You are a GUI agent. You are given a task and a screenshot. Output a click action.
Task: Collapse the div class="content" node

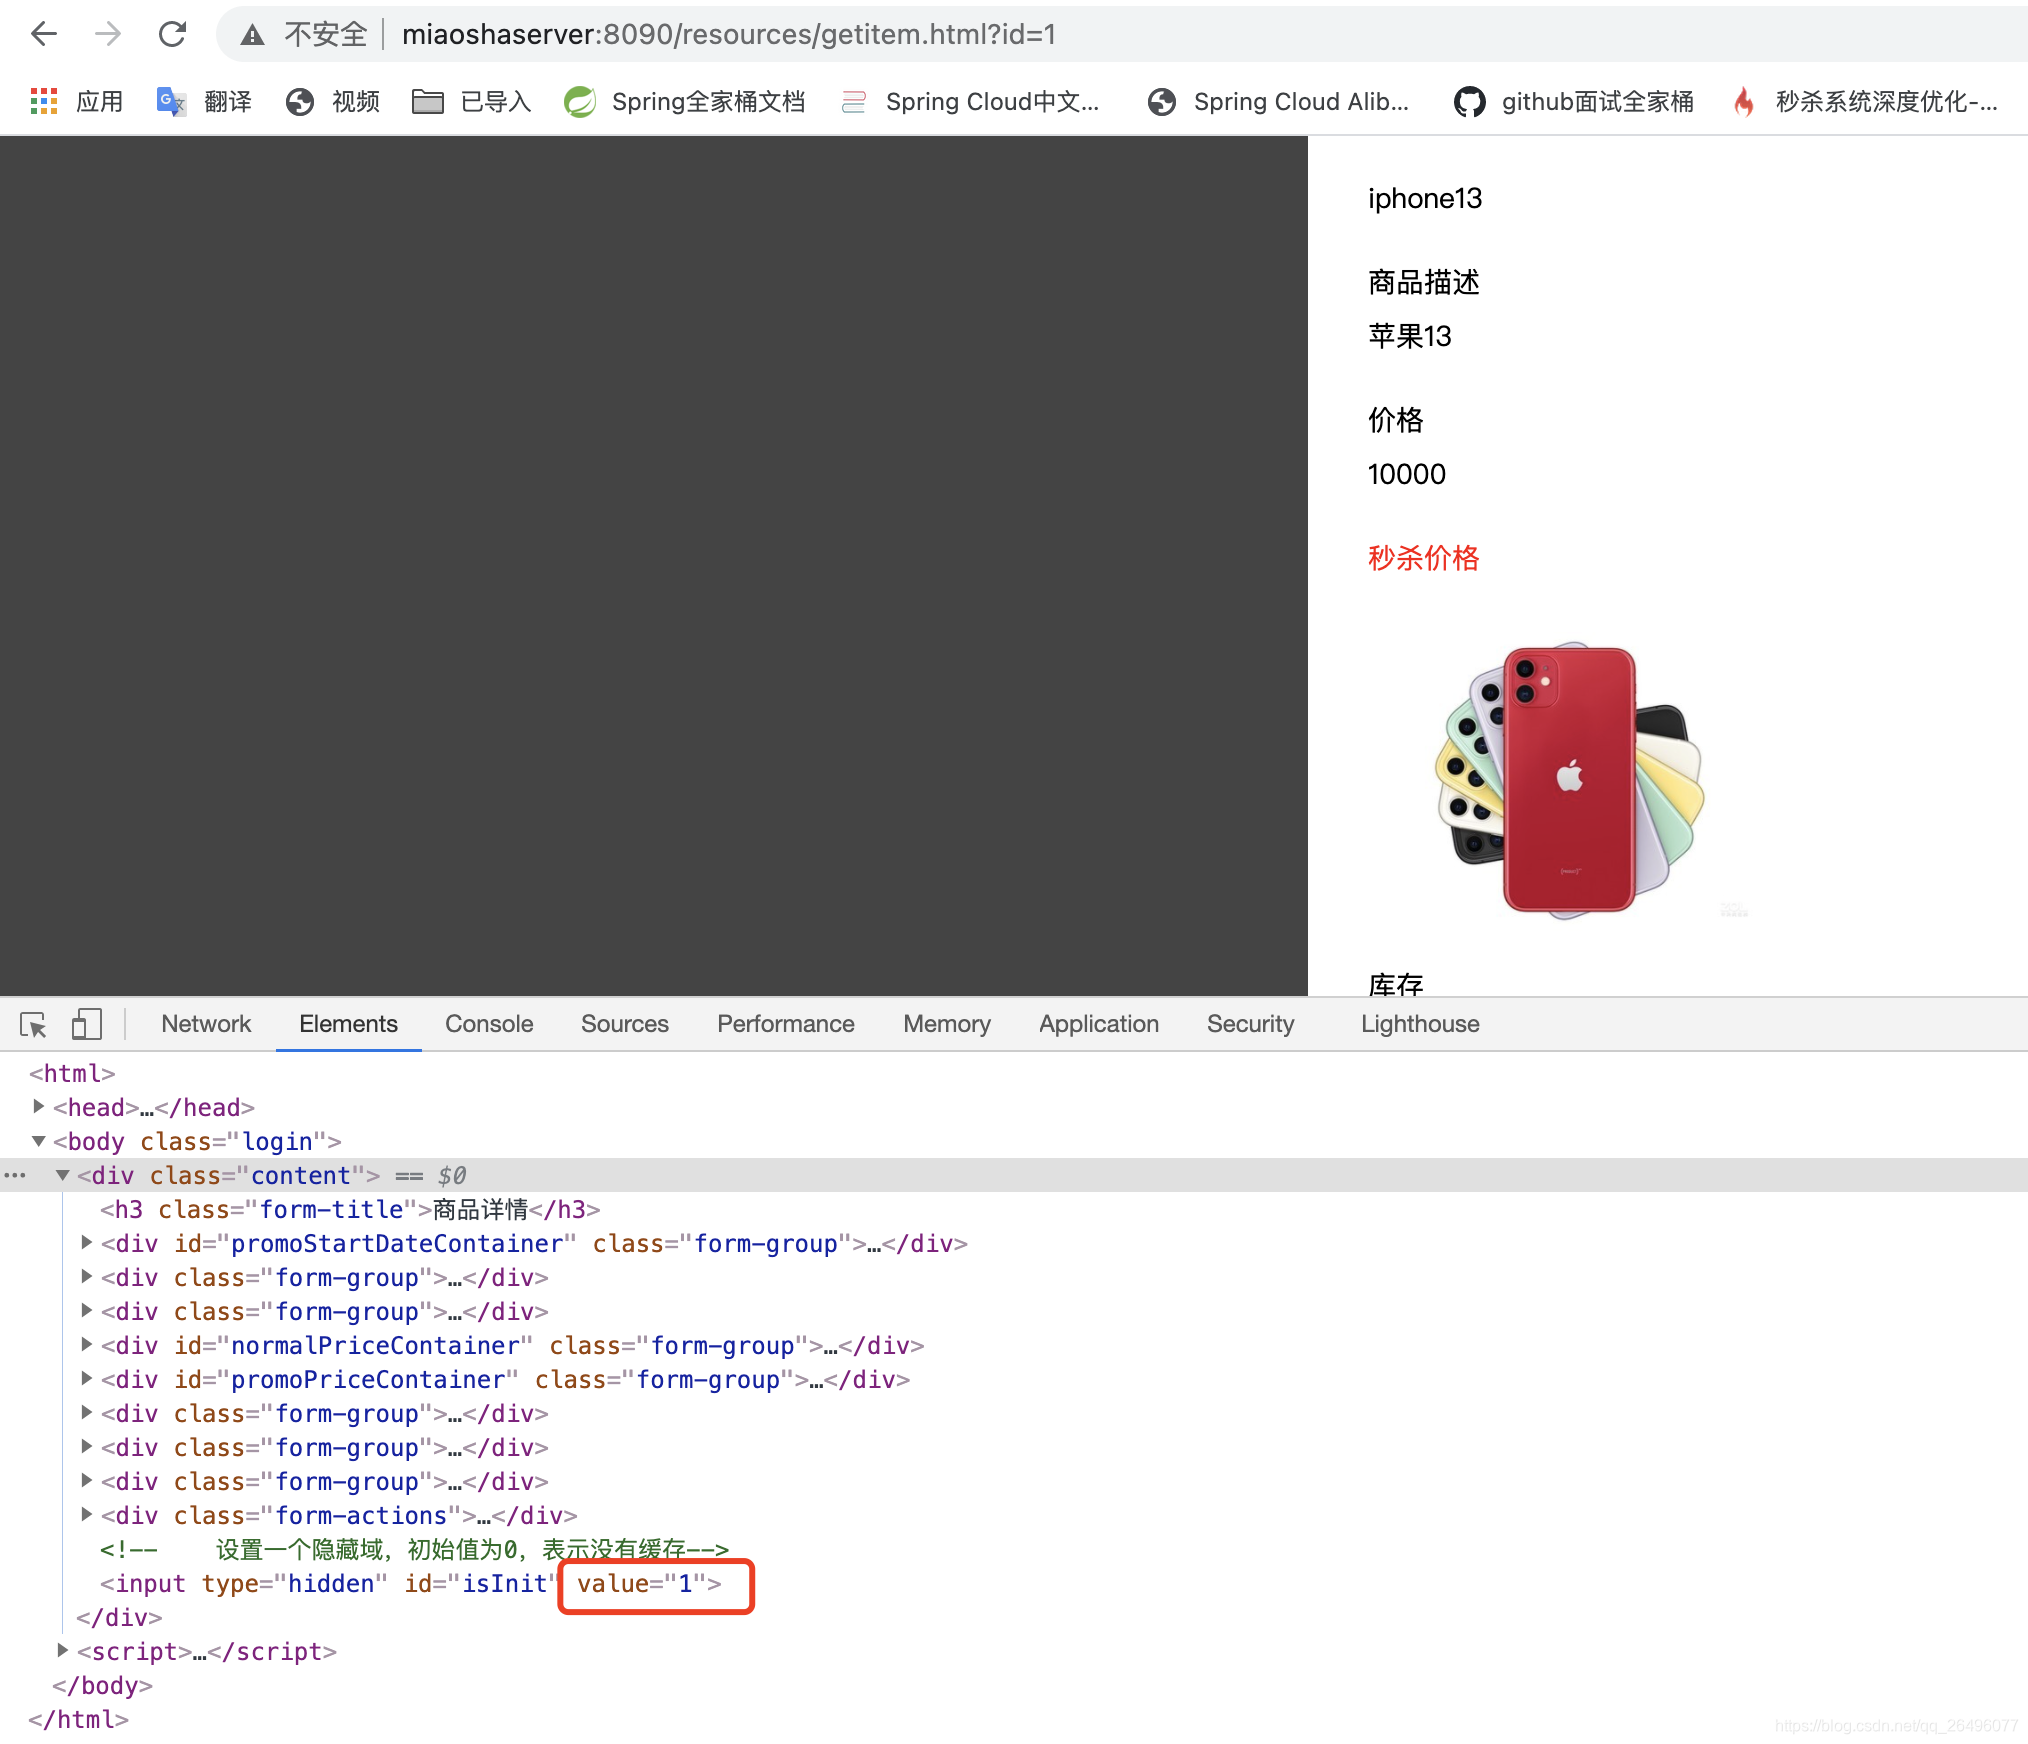[x=62, y=1175]
